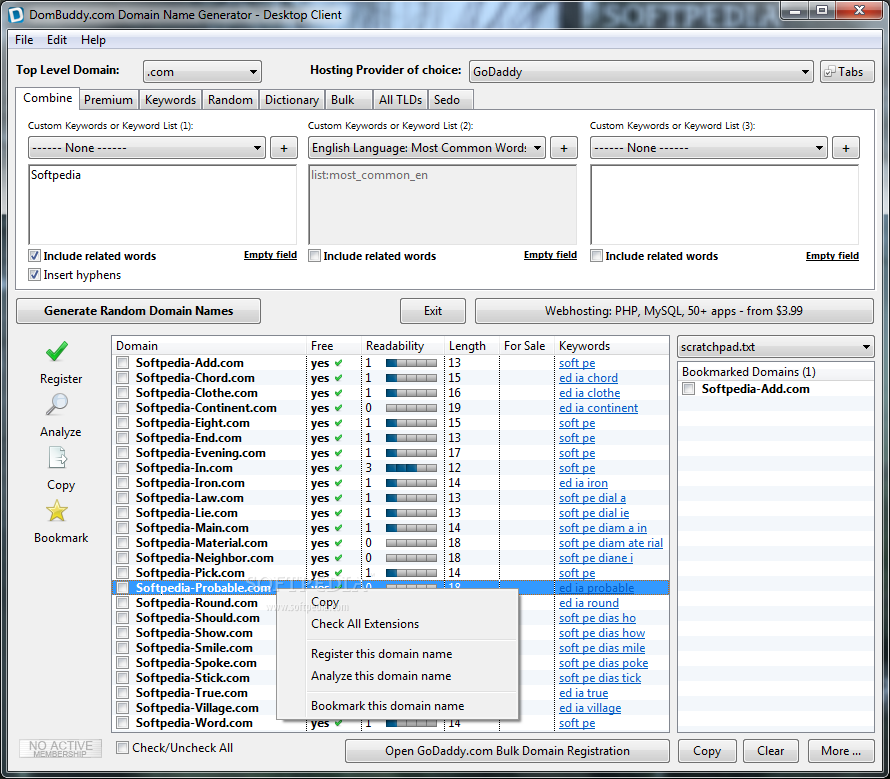890x779 pixels.
Task: Click the 'soft pe diam ate rial' keywords link
Action: [x=611, y=543]
